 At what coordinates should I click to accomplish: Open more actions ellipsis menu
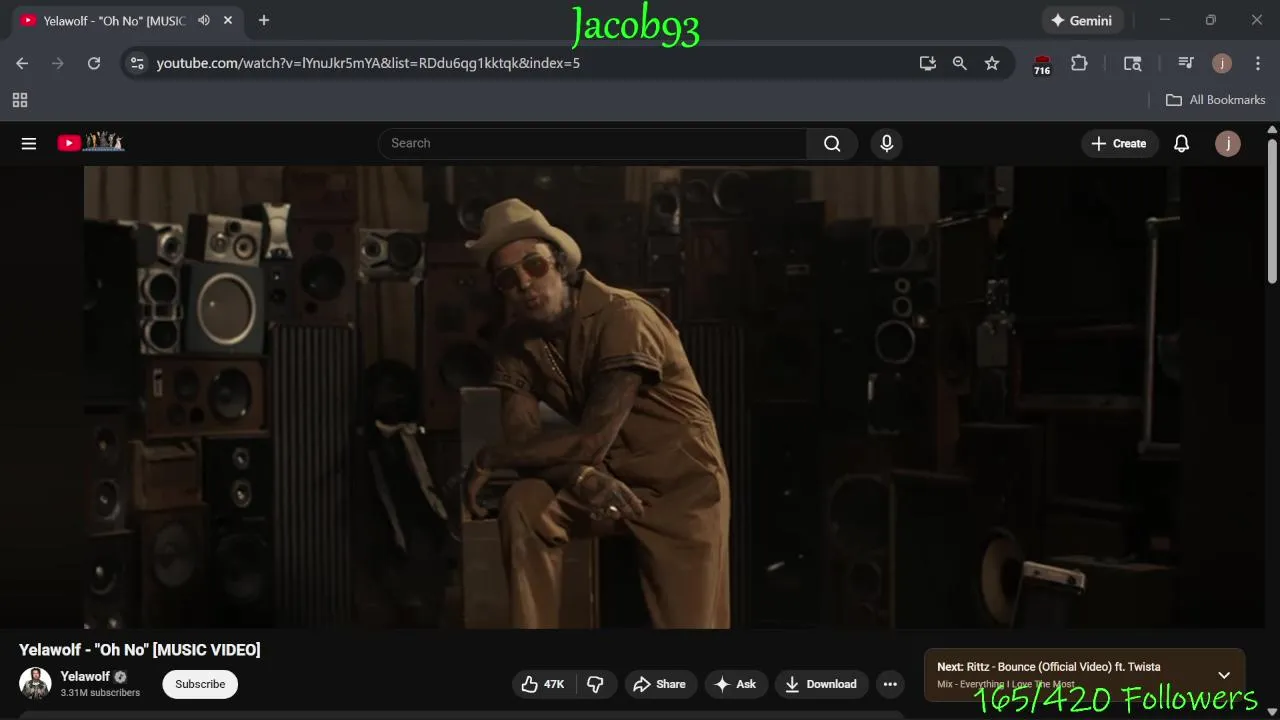point(890,684)
